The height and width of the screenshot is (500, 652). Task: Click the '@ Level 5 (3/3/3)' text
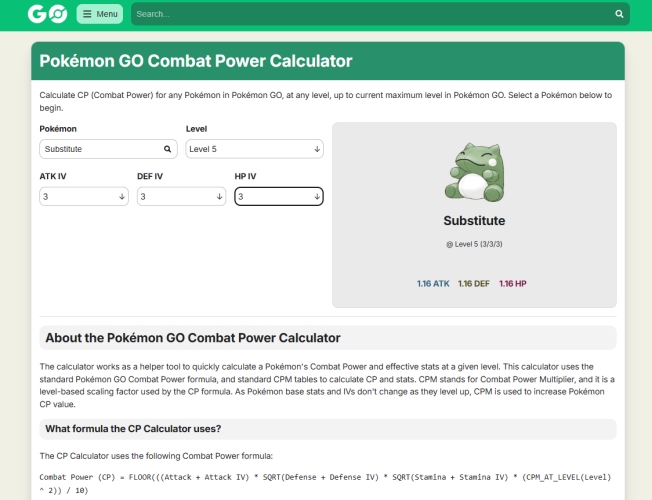474,244
